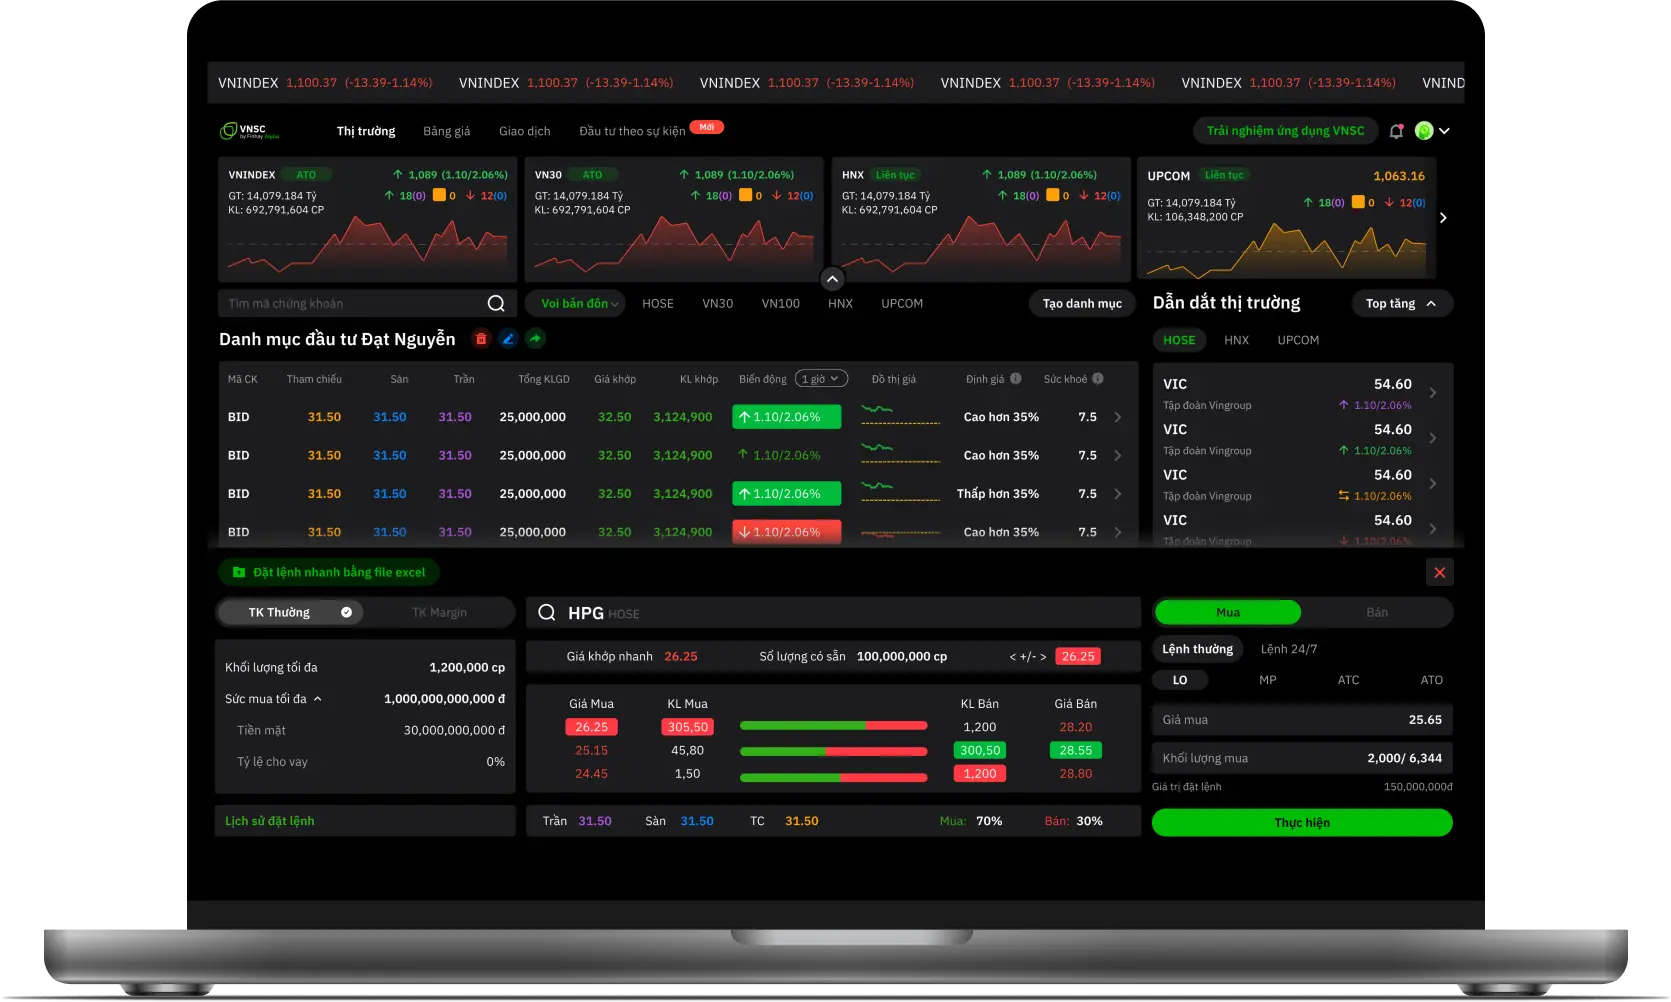Click the blue edit pencil icon

pos(508,339)
